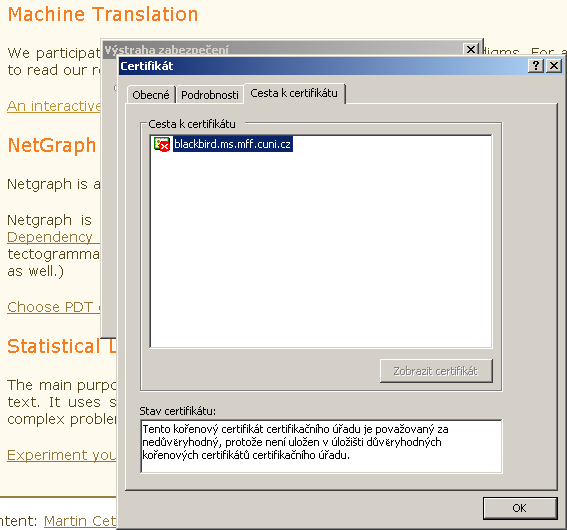Open the Podrobnosti tab
567x530 pixels.
pyautogui.click(x=210, y=95)
